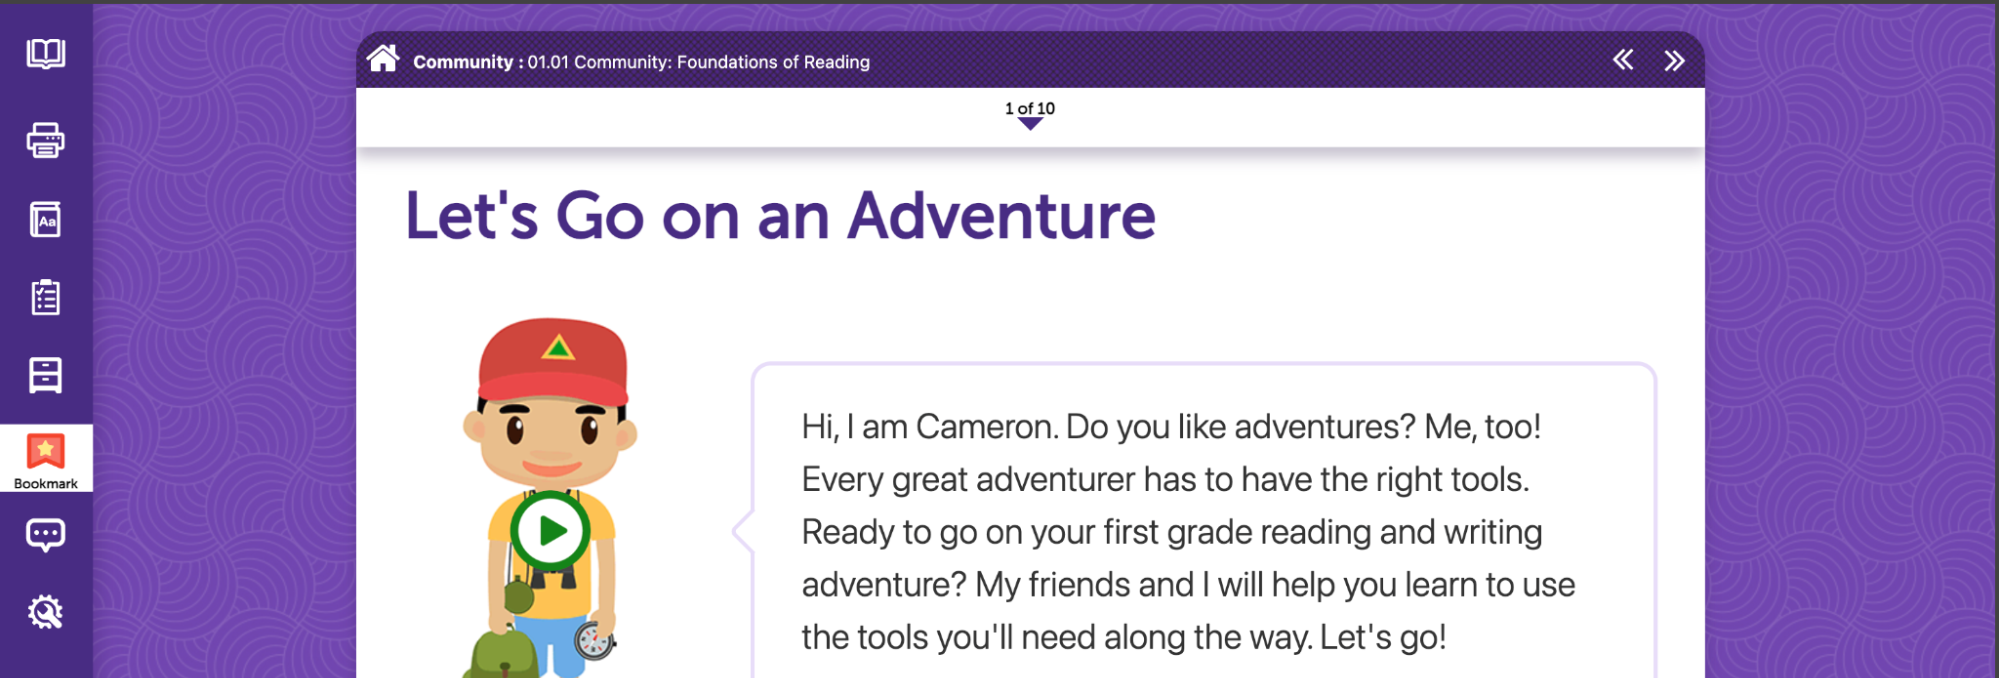Click the compass in Cameron's hand
Viewport: 1999px width, 679px height.
click(593, 641)
